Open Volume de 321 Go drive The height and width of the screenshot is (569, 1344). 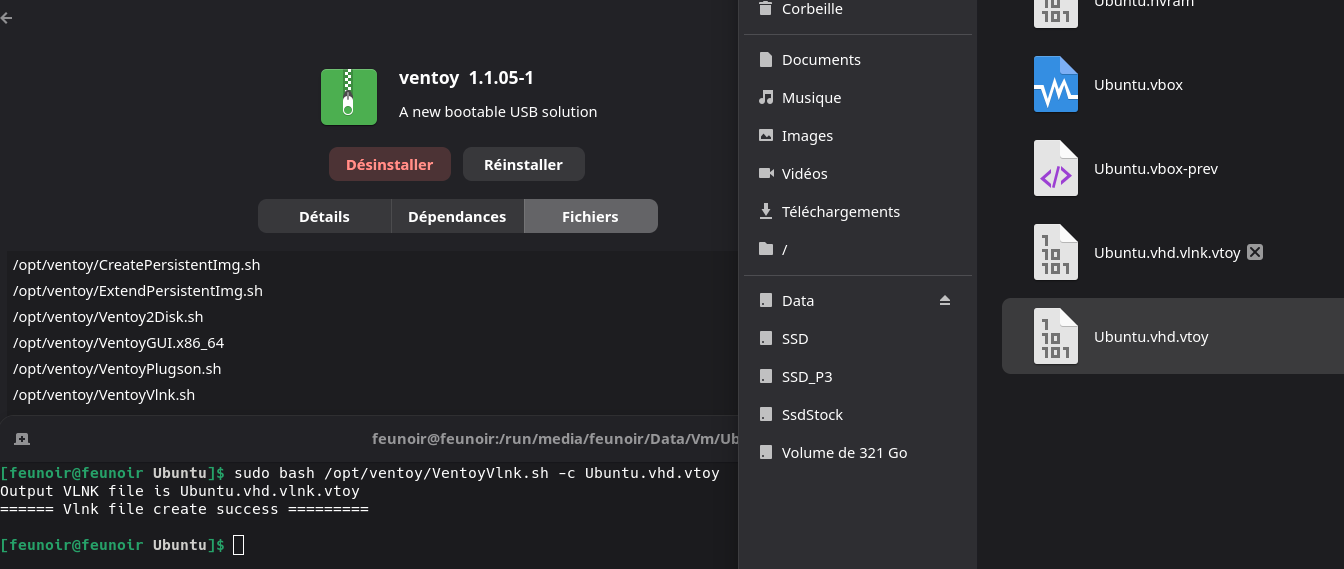844,453
